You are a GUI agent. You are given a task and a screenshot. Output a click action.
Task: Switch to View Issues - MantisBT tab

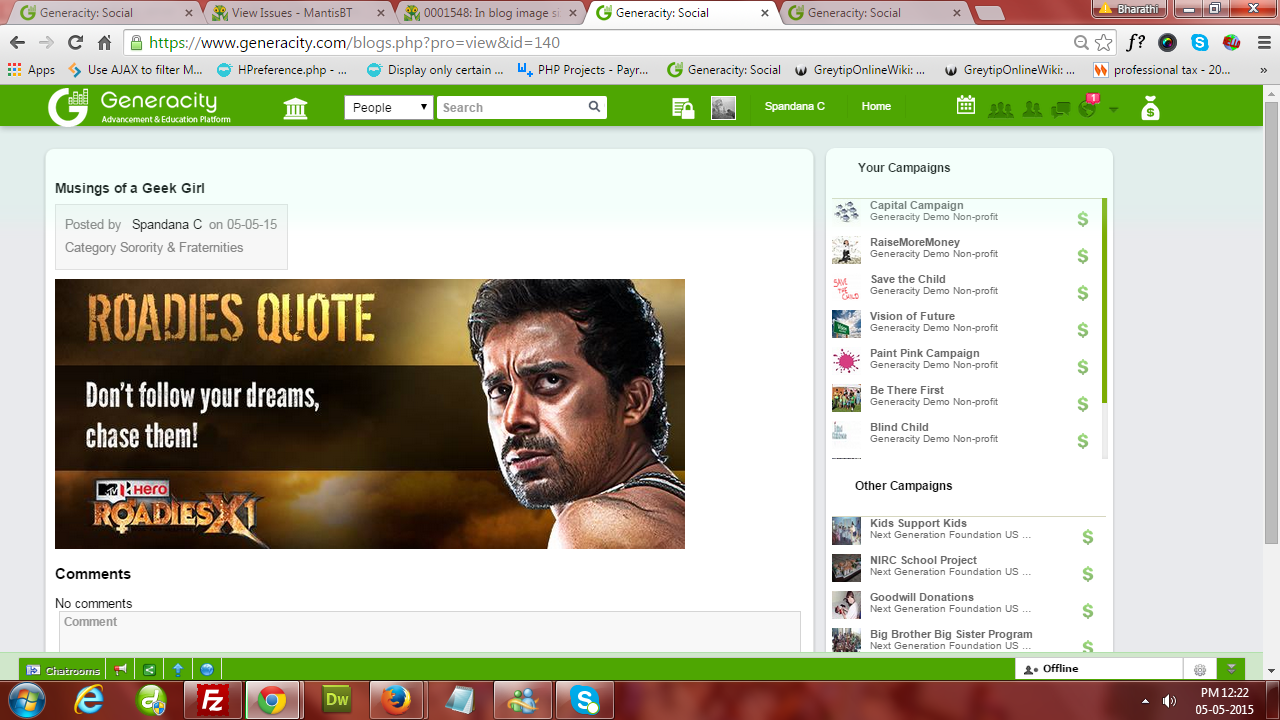[297, 13]
